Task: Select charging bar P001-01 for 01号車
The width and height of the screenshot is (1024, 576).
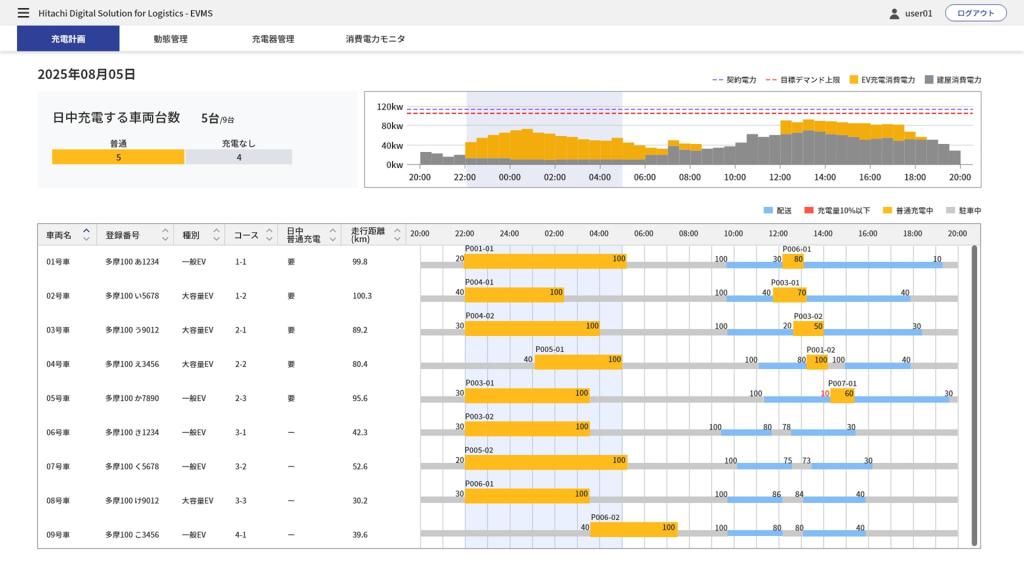Action: point(545,260)
